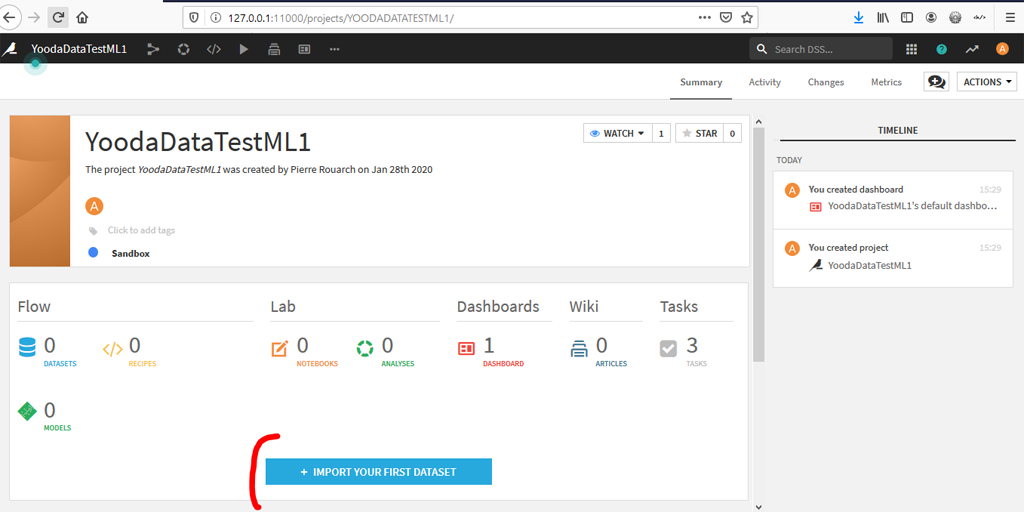Open the TASKS link

click(696, 364)
